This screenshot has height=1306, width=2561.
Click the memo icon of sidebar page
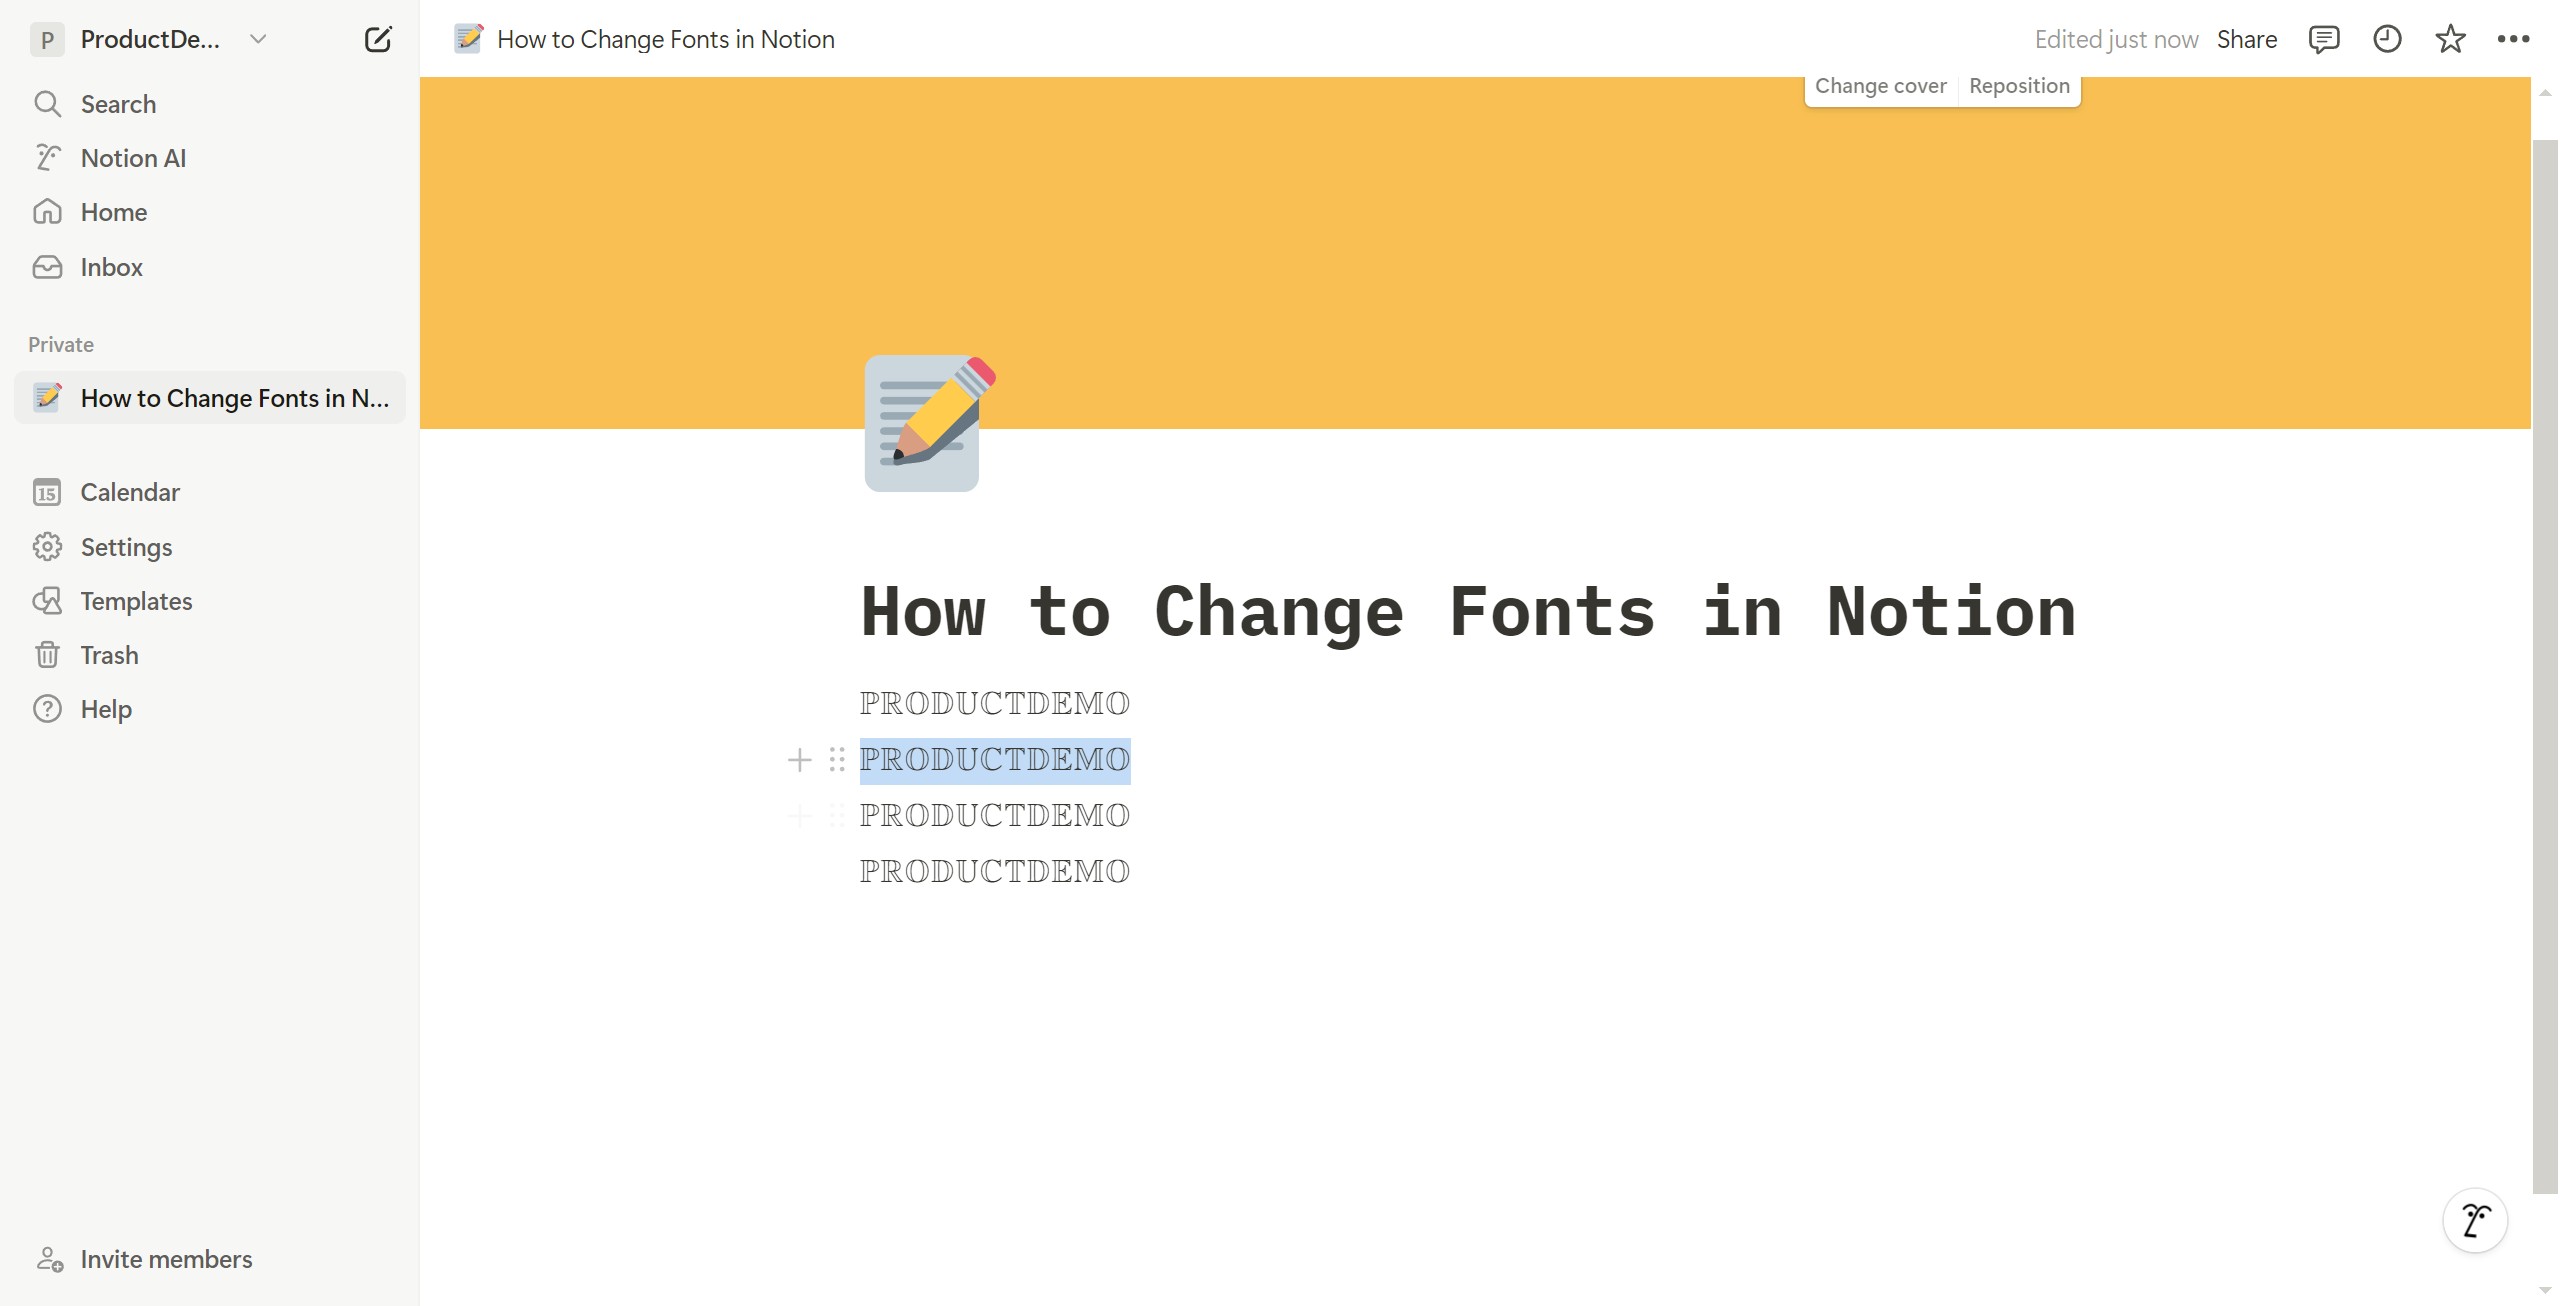click(47, 398)
